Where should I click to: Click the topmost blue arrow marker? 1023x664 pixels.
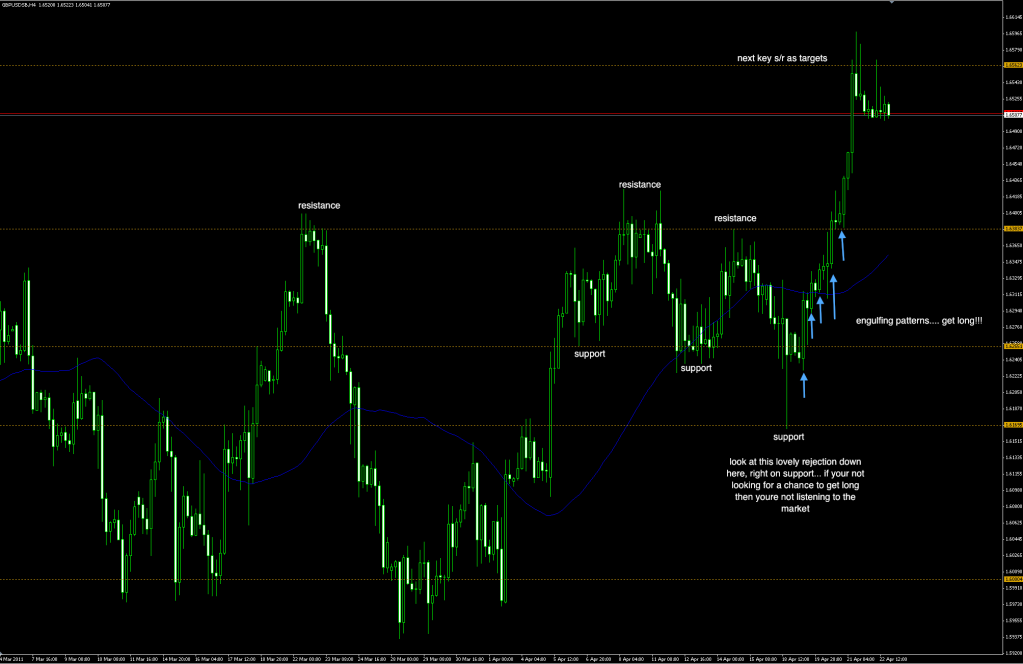[x=842, y=245]
